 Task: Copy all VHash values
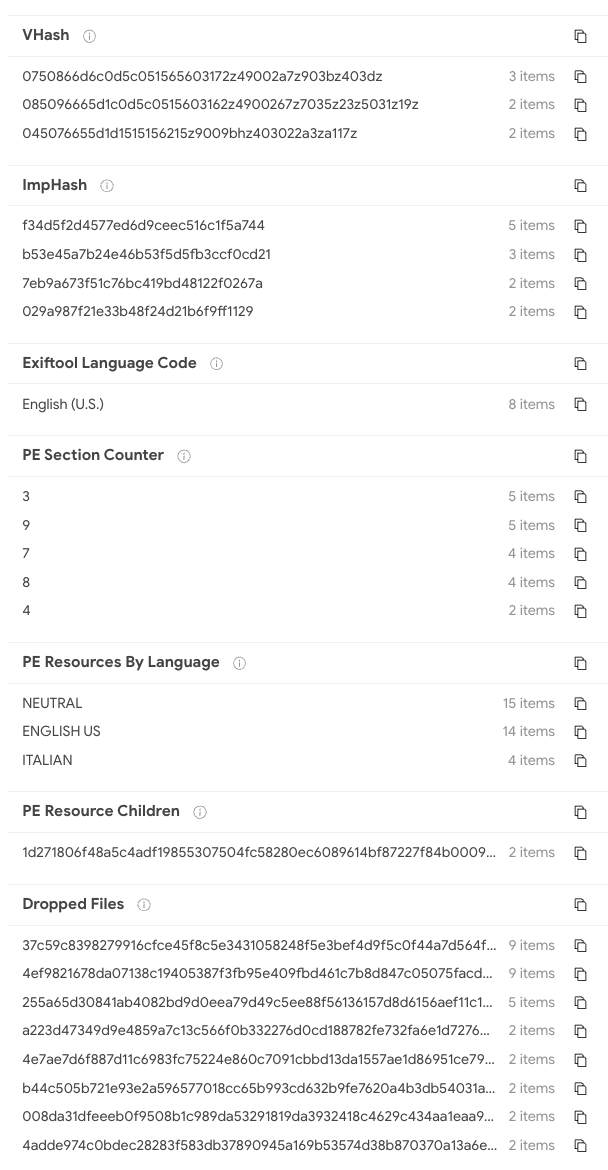coord(580,36)
